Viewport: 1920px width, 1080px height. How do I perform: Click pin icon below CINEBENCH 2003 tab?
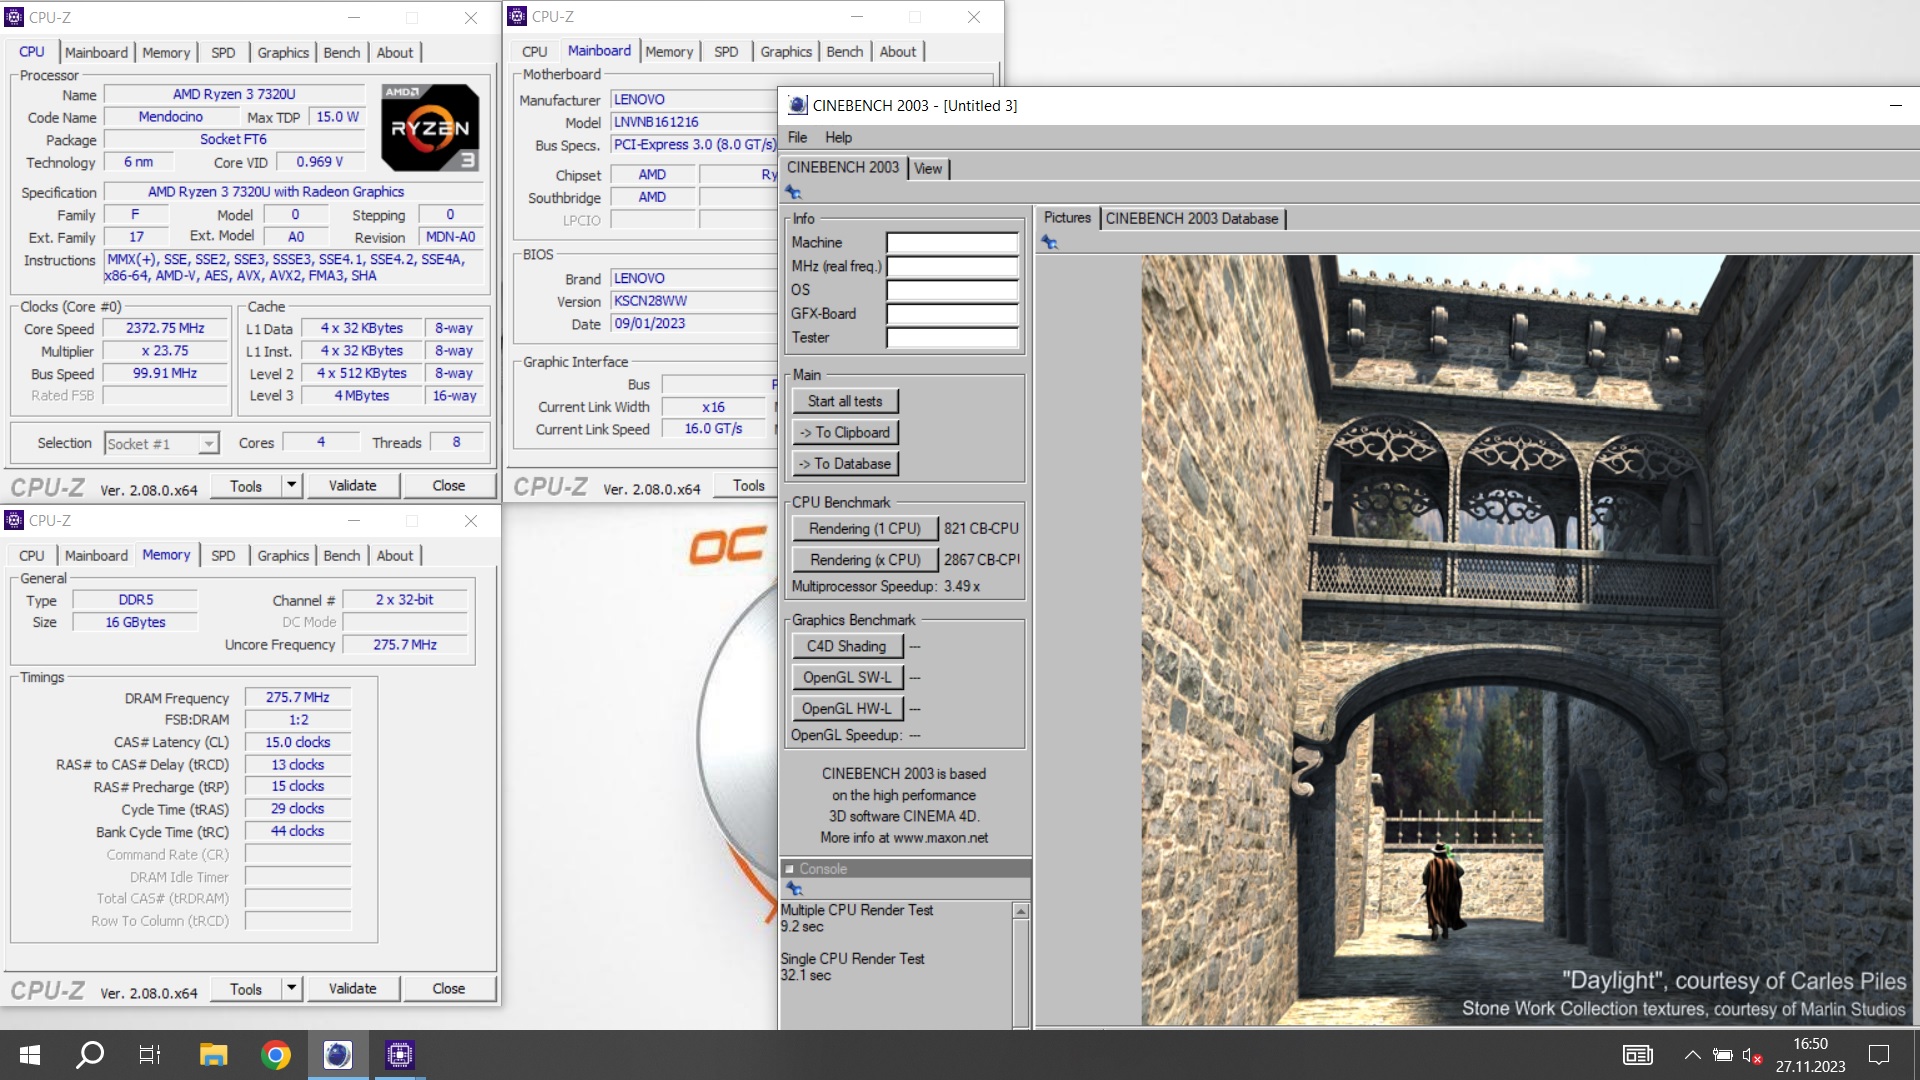pos(793,192)
